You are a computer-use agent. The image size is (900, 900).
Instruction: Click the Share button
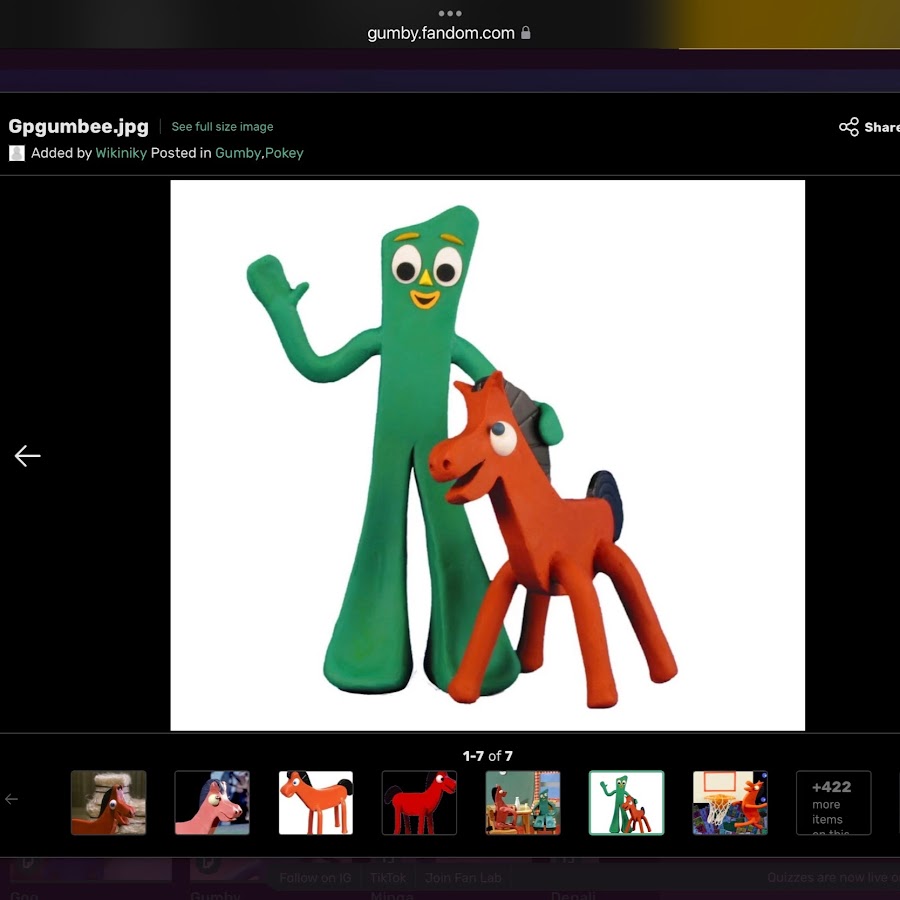869,127
